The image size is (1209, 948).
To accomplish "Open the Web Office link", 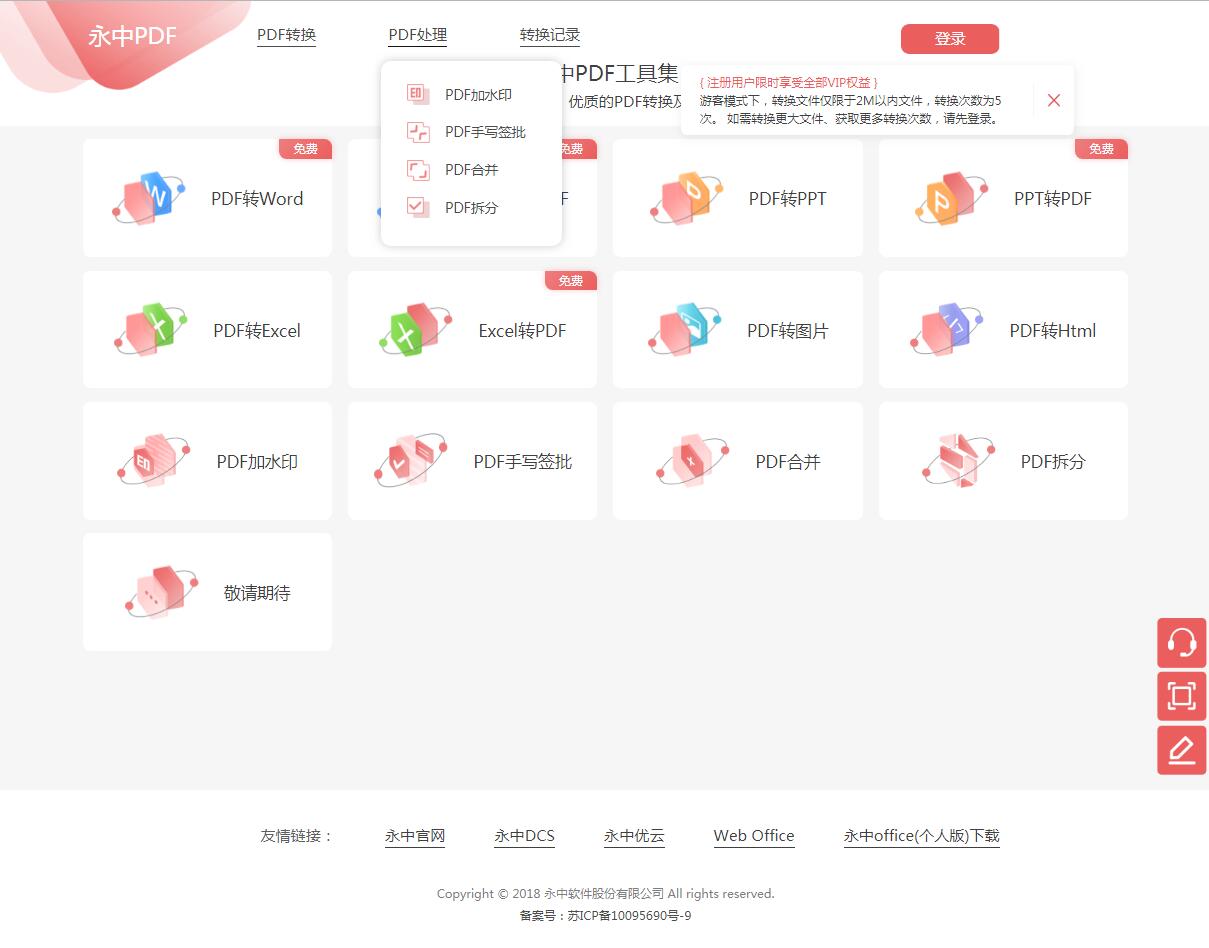I will [754, 836].
